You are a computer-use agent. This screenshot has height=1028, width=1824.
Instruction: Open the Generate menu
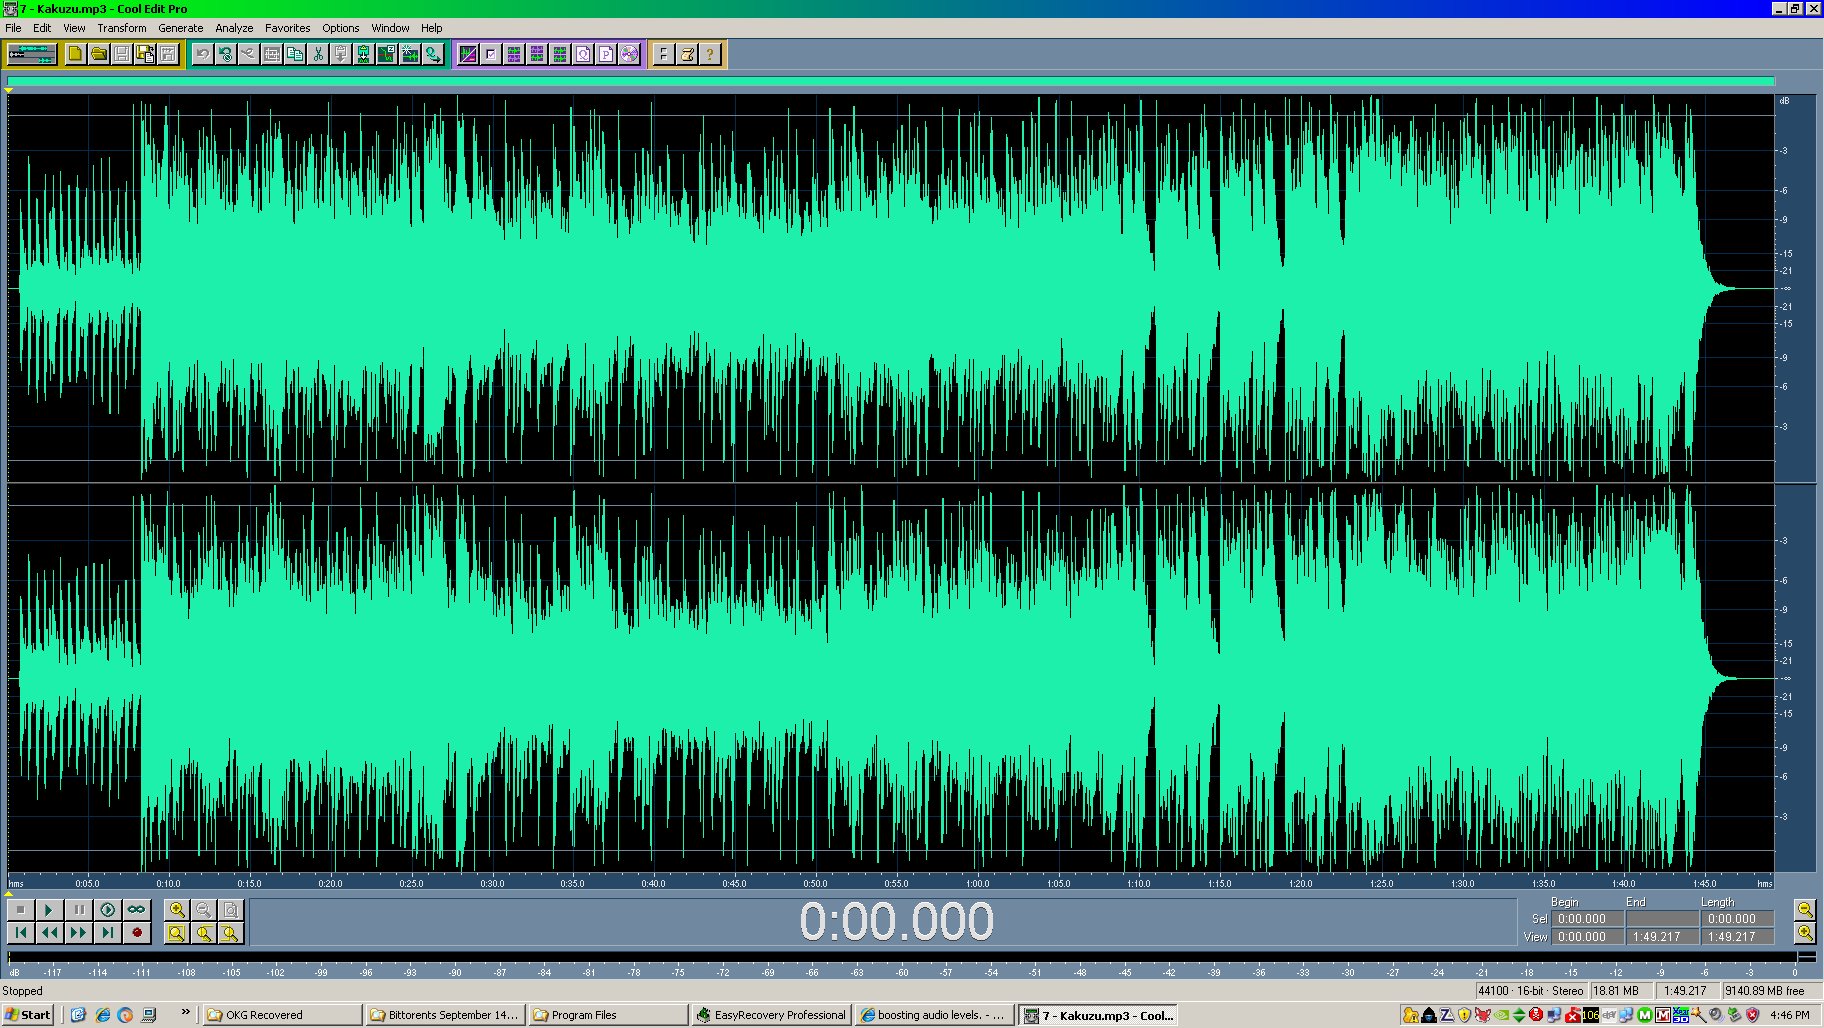[x=181, y=28]
